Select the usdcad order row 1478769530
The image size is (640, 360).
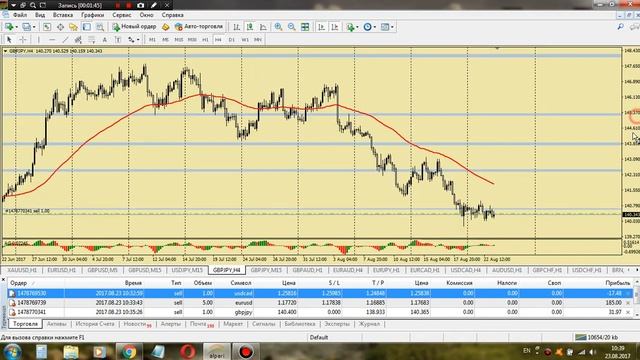click(x=320, y=293)
